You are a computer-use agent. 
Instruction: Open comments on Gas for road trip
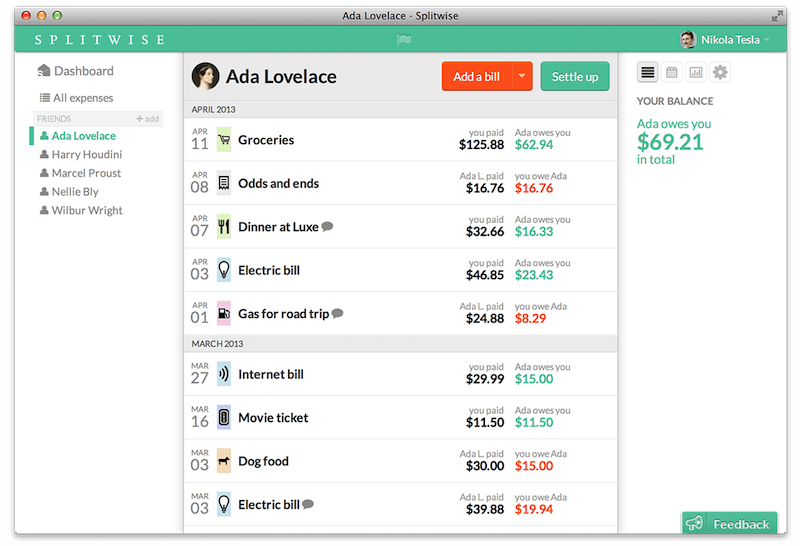coord(337,313)
